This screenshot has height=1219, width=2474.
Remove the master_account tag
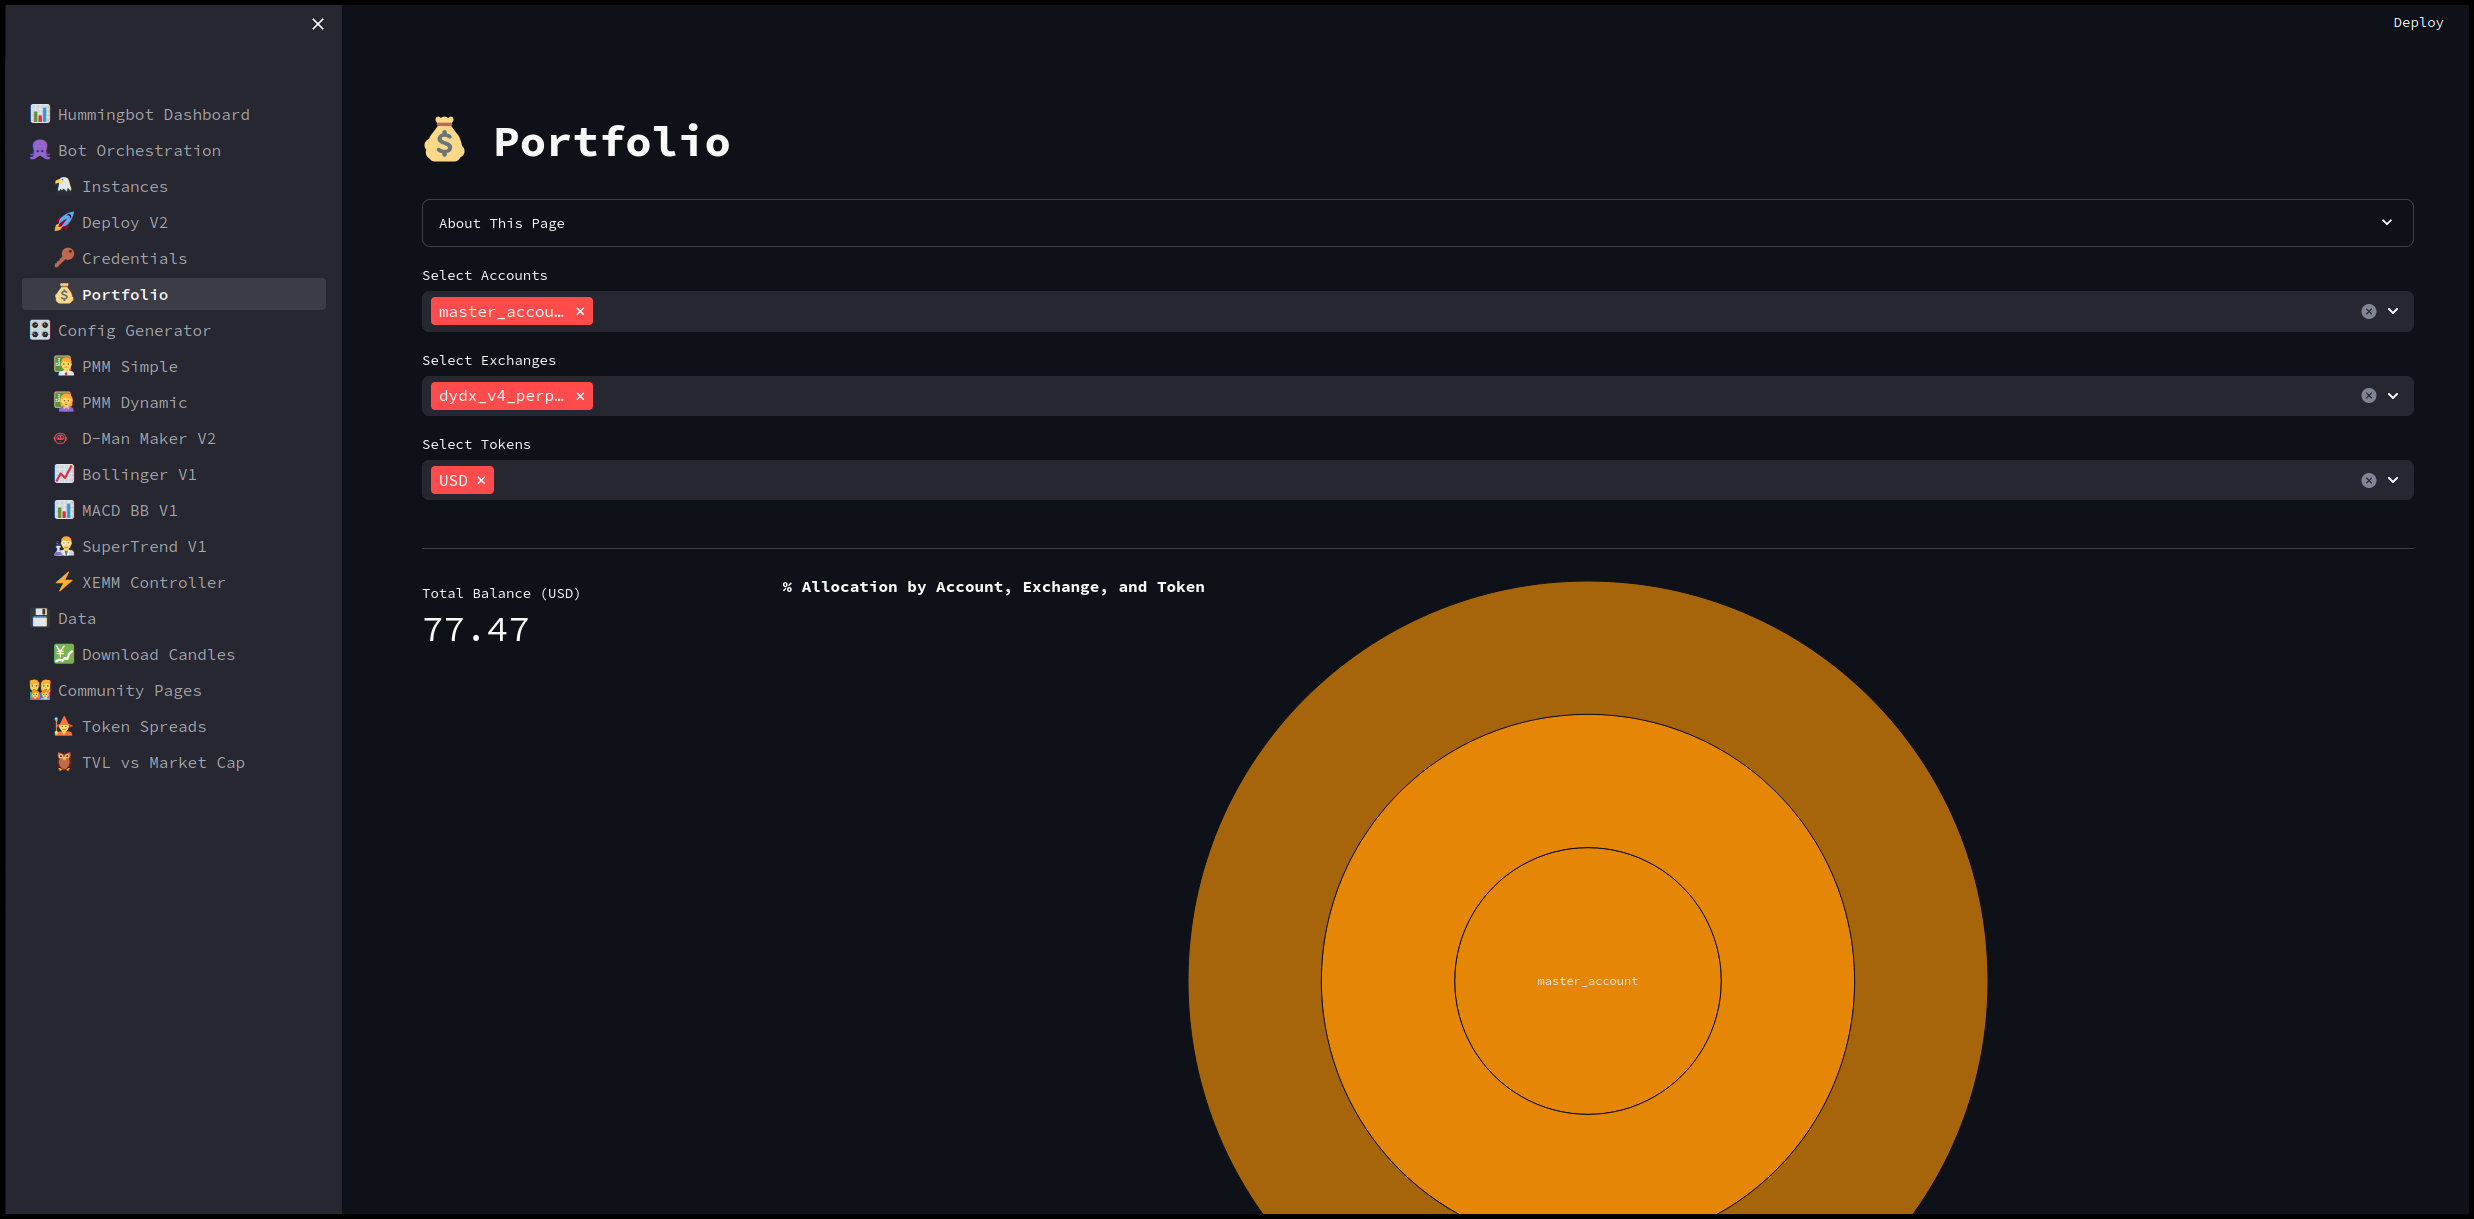[x=580, y=312]
